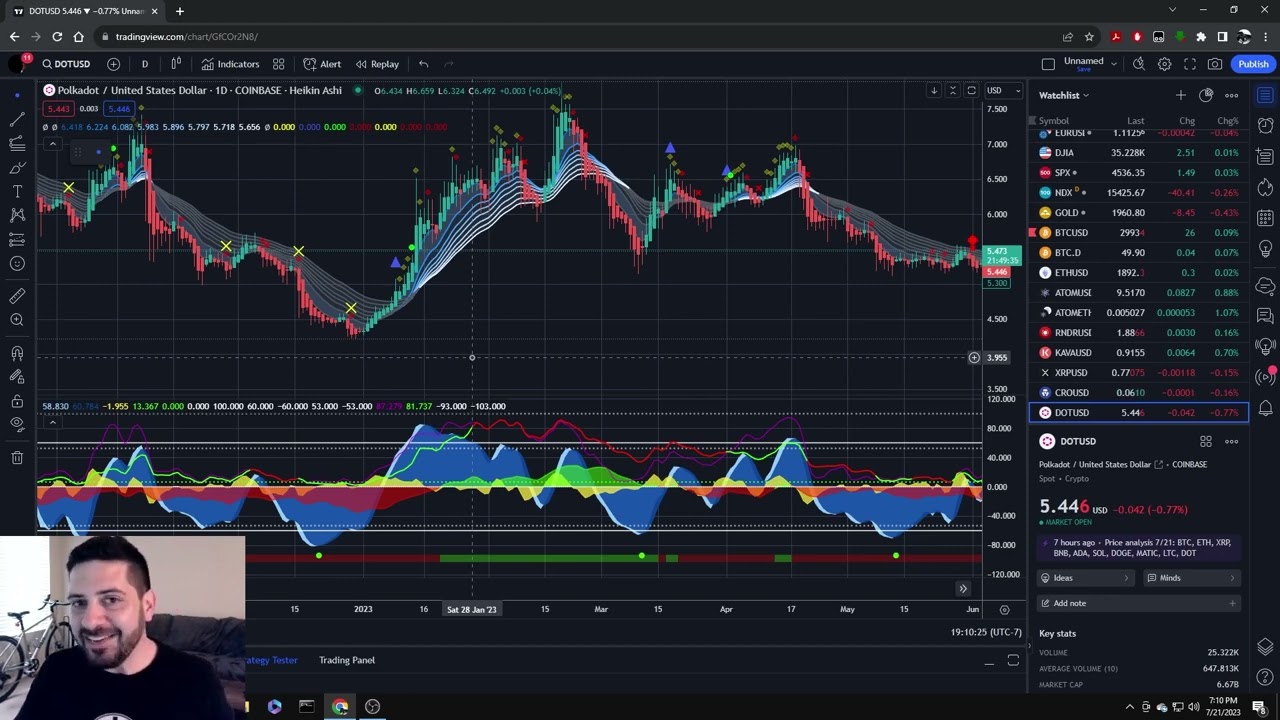This screenshot has width=1280, height=720.
Task: Sort watchlist by Chg% column
Action: [1228, 121]
